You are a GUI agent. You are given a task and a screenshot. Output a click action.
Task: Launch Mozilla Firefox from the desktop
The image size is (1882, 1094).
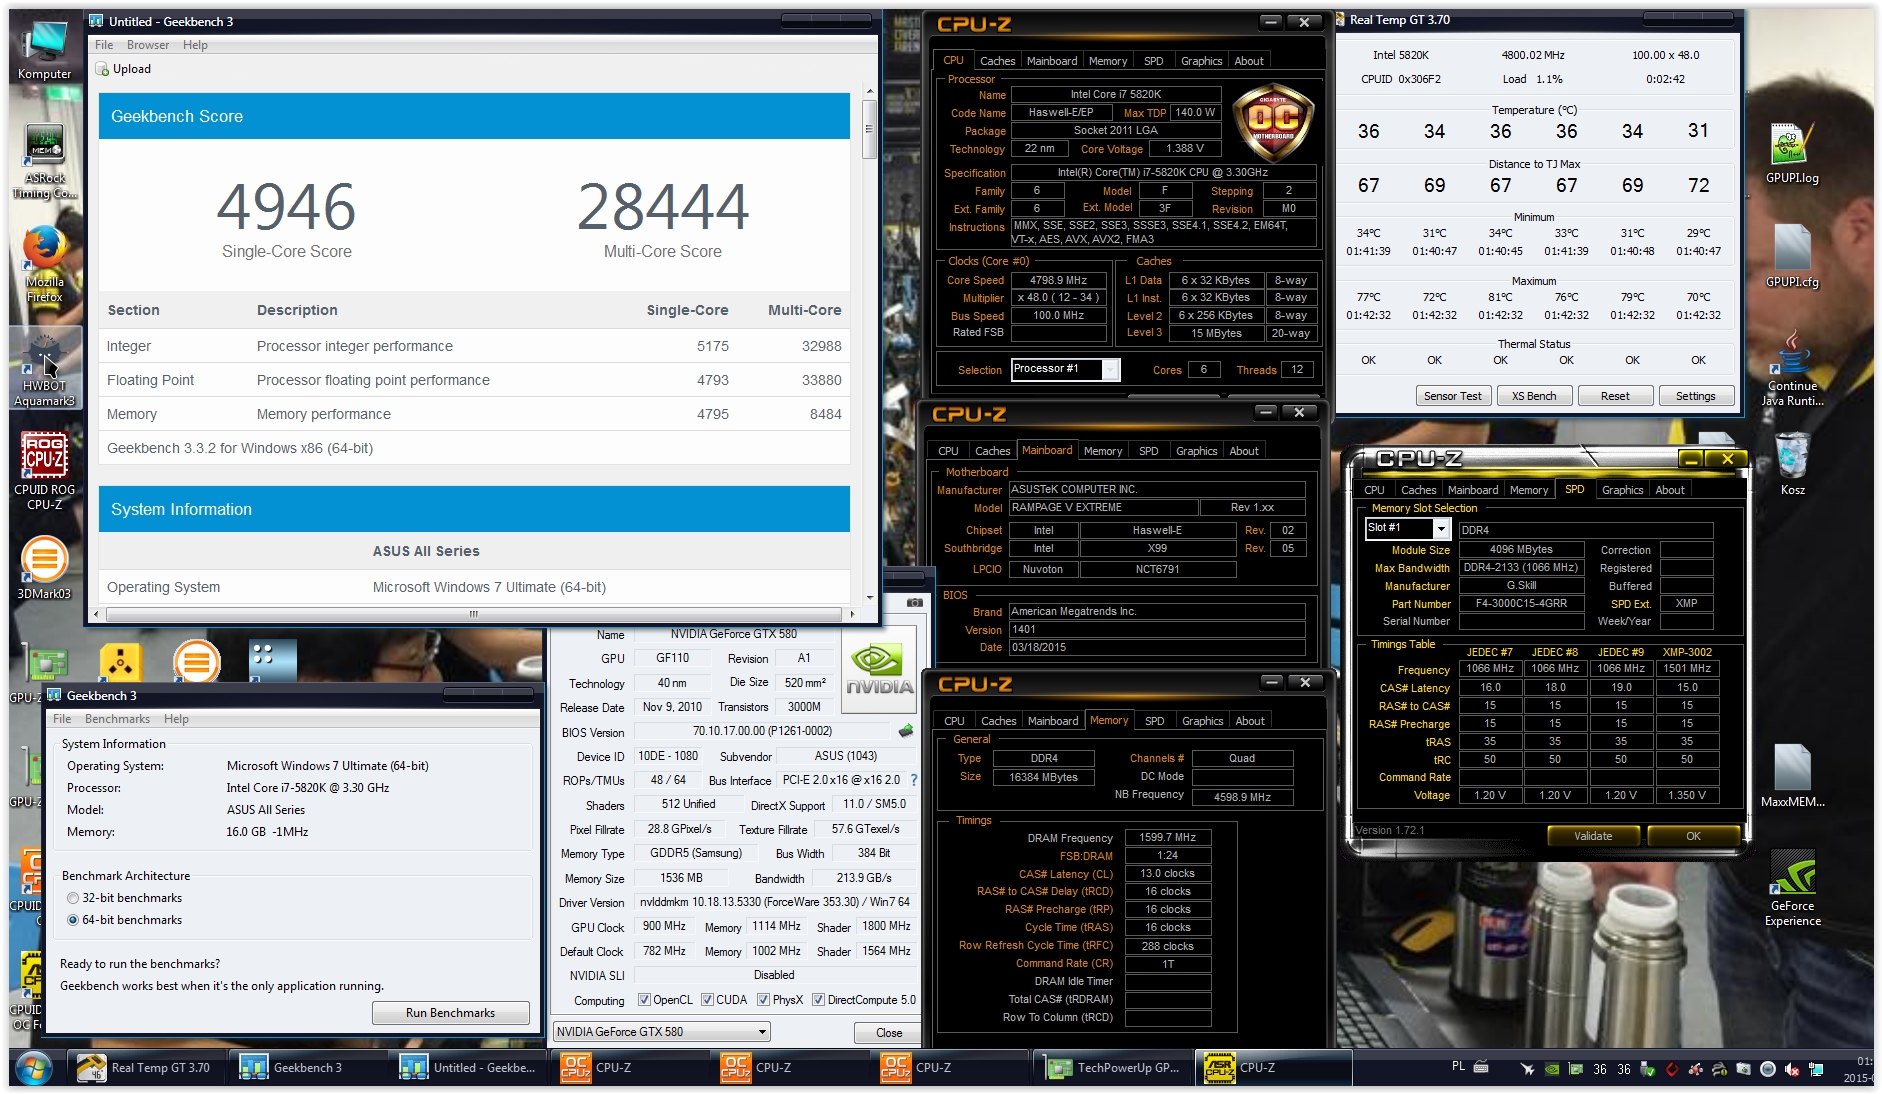[44, 264]
